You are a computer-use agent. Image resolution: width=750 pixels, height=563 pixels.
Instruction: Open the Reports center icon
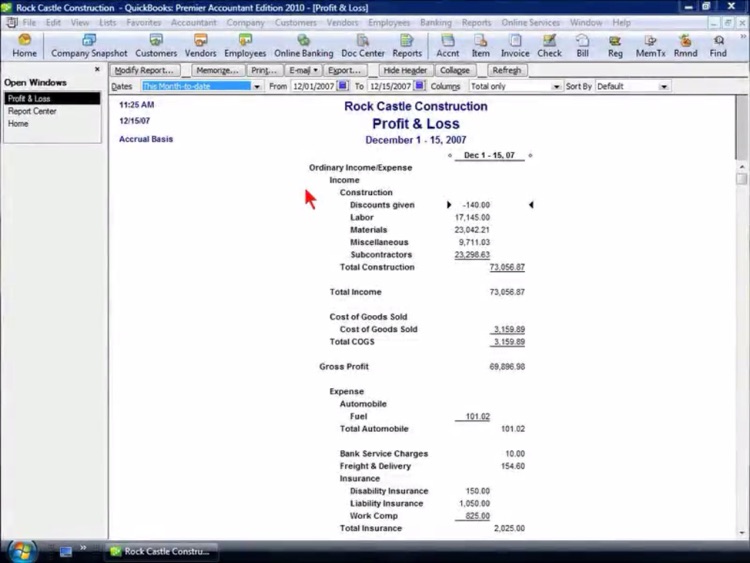pyautogui.click(x=407, y=46)
